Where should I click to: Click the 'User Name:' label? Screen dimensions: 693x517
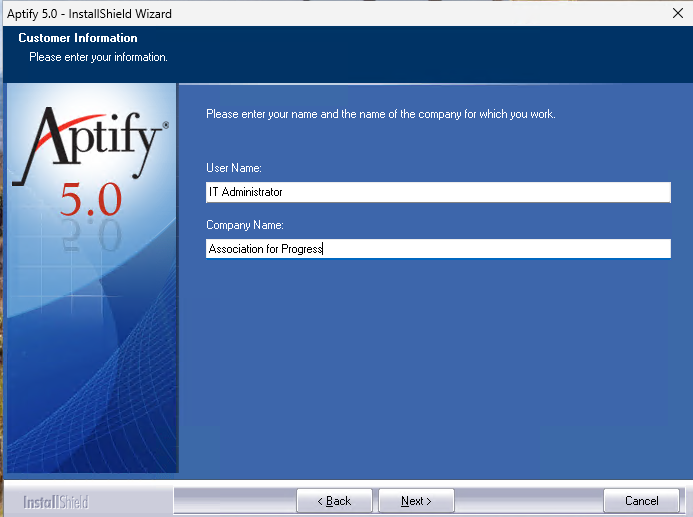click(234, 168)
